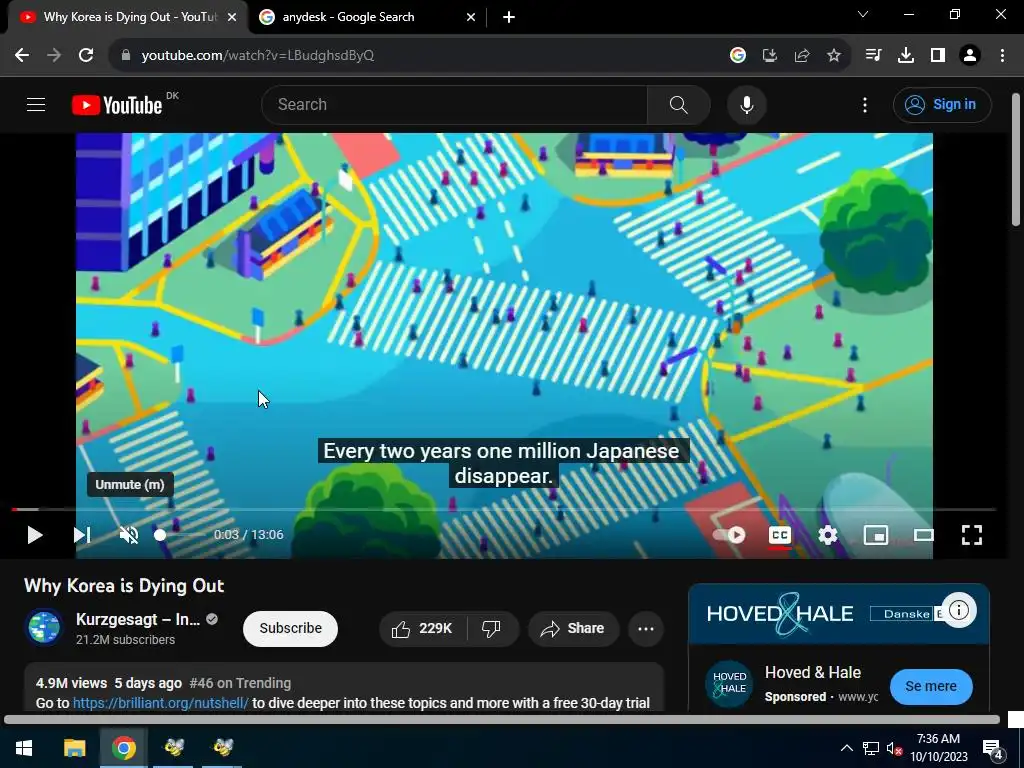Open the video settings gear
The width and height of the screenshot is (1024, 768).
[827, 535]
